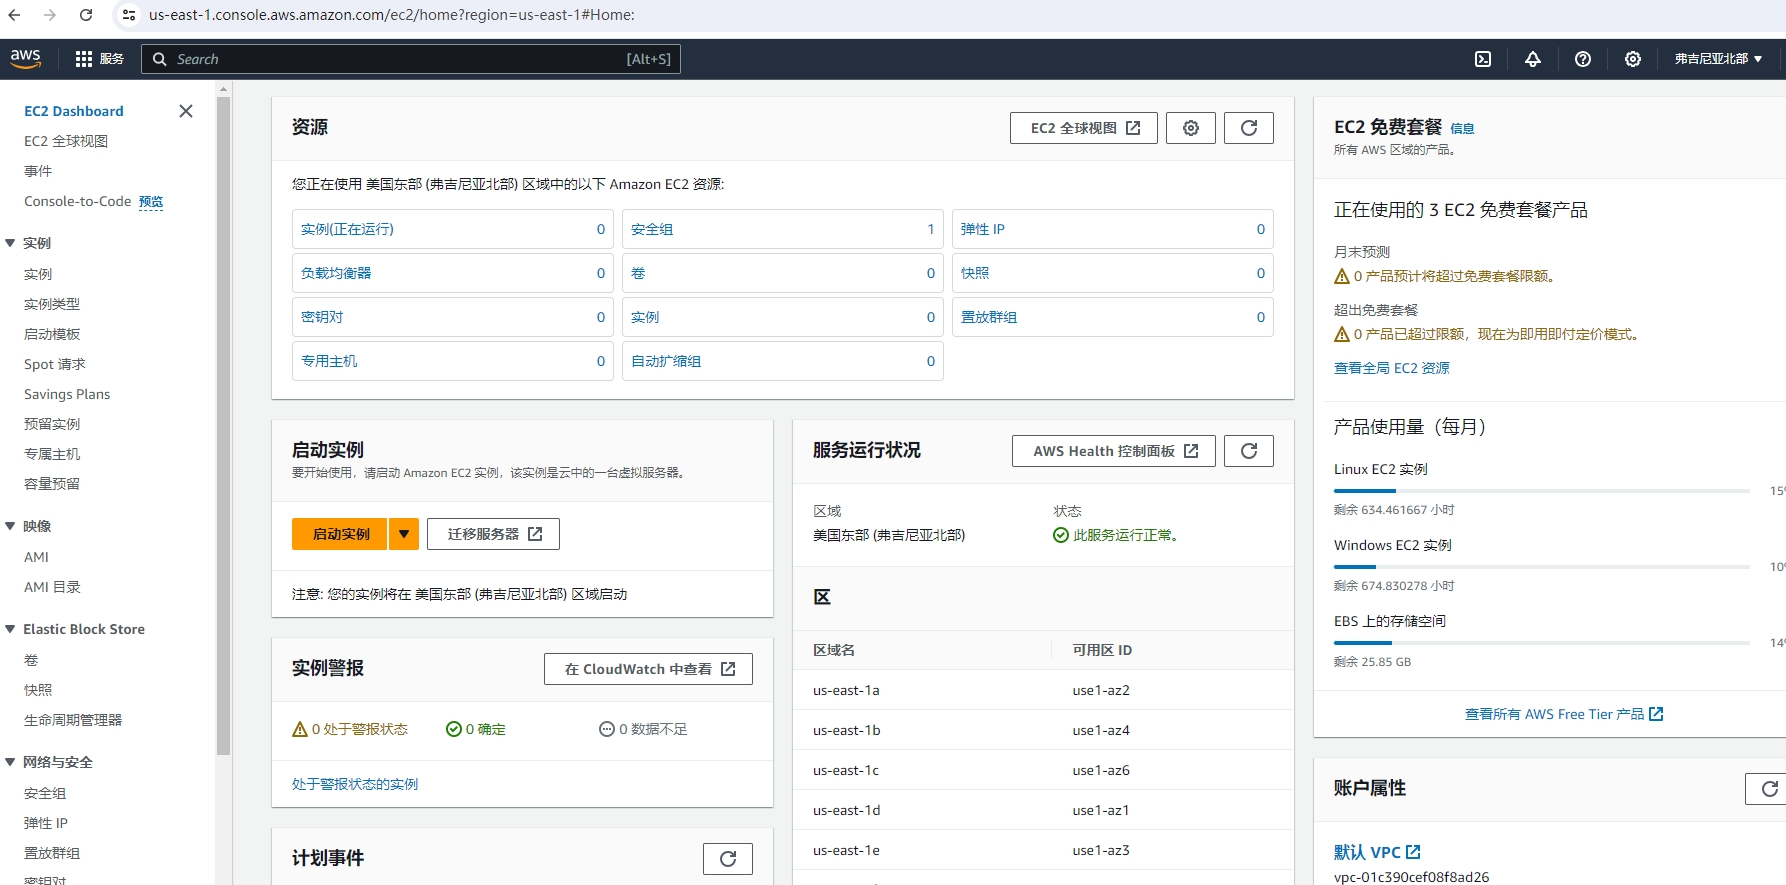Click the month-end forecast warning icon
The height and width of the screenshot is (885, 1786).
point(1342,276)
